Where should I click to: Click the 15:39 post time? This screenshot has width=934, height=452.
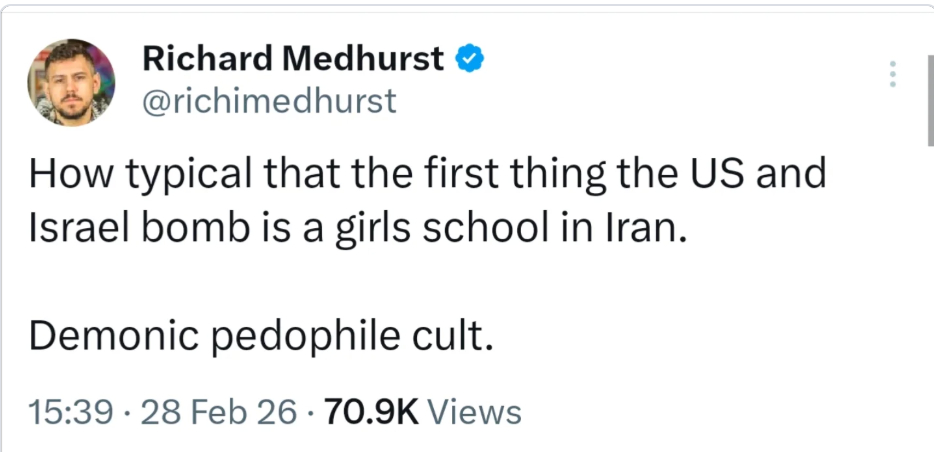pyautogui.click(x=70, y=412)
